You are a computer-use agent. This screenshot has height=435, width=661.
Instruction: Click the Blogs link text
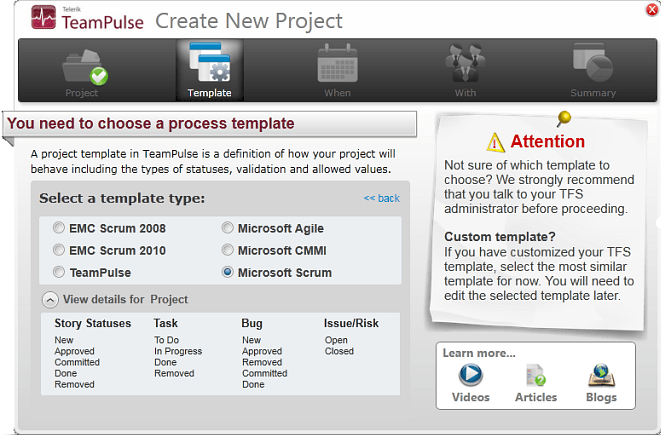(x=602, y=397)
